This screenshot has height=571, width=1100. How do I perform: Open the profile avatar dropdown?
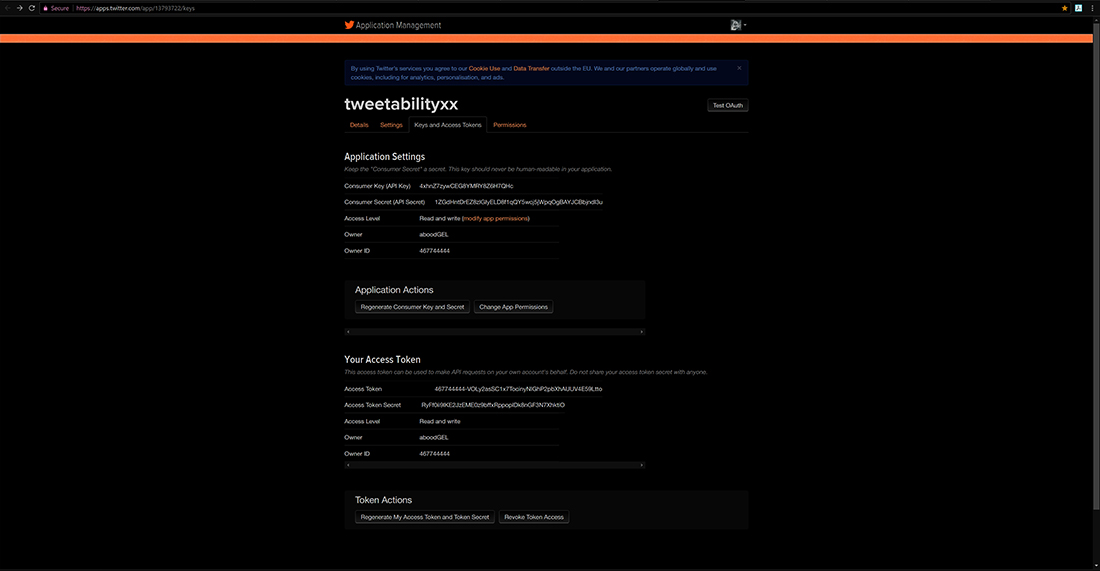coord(737,25)
